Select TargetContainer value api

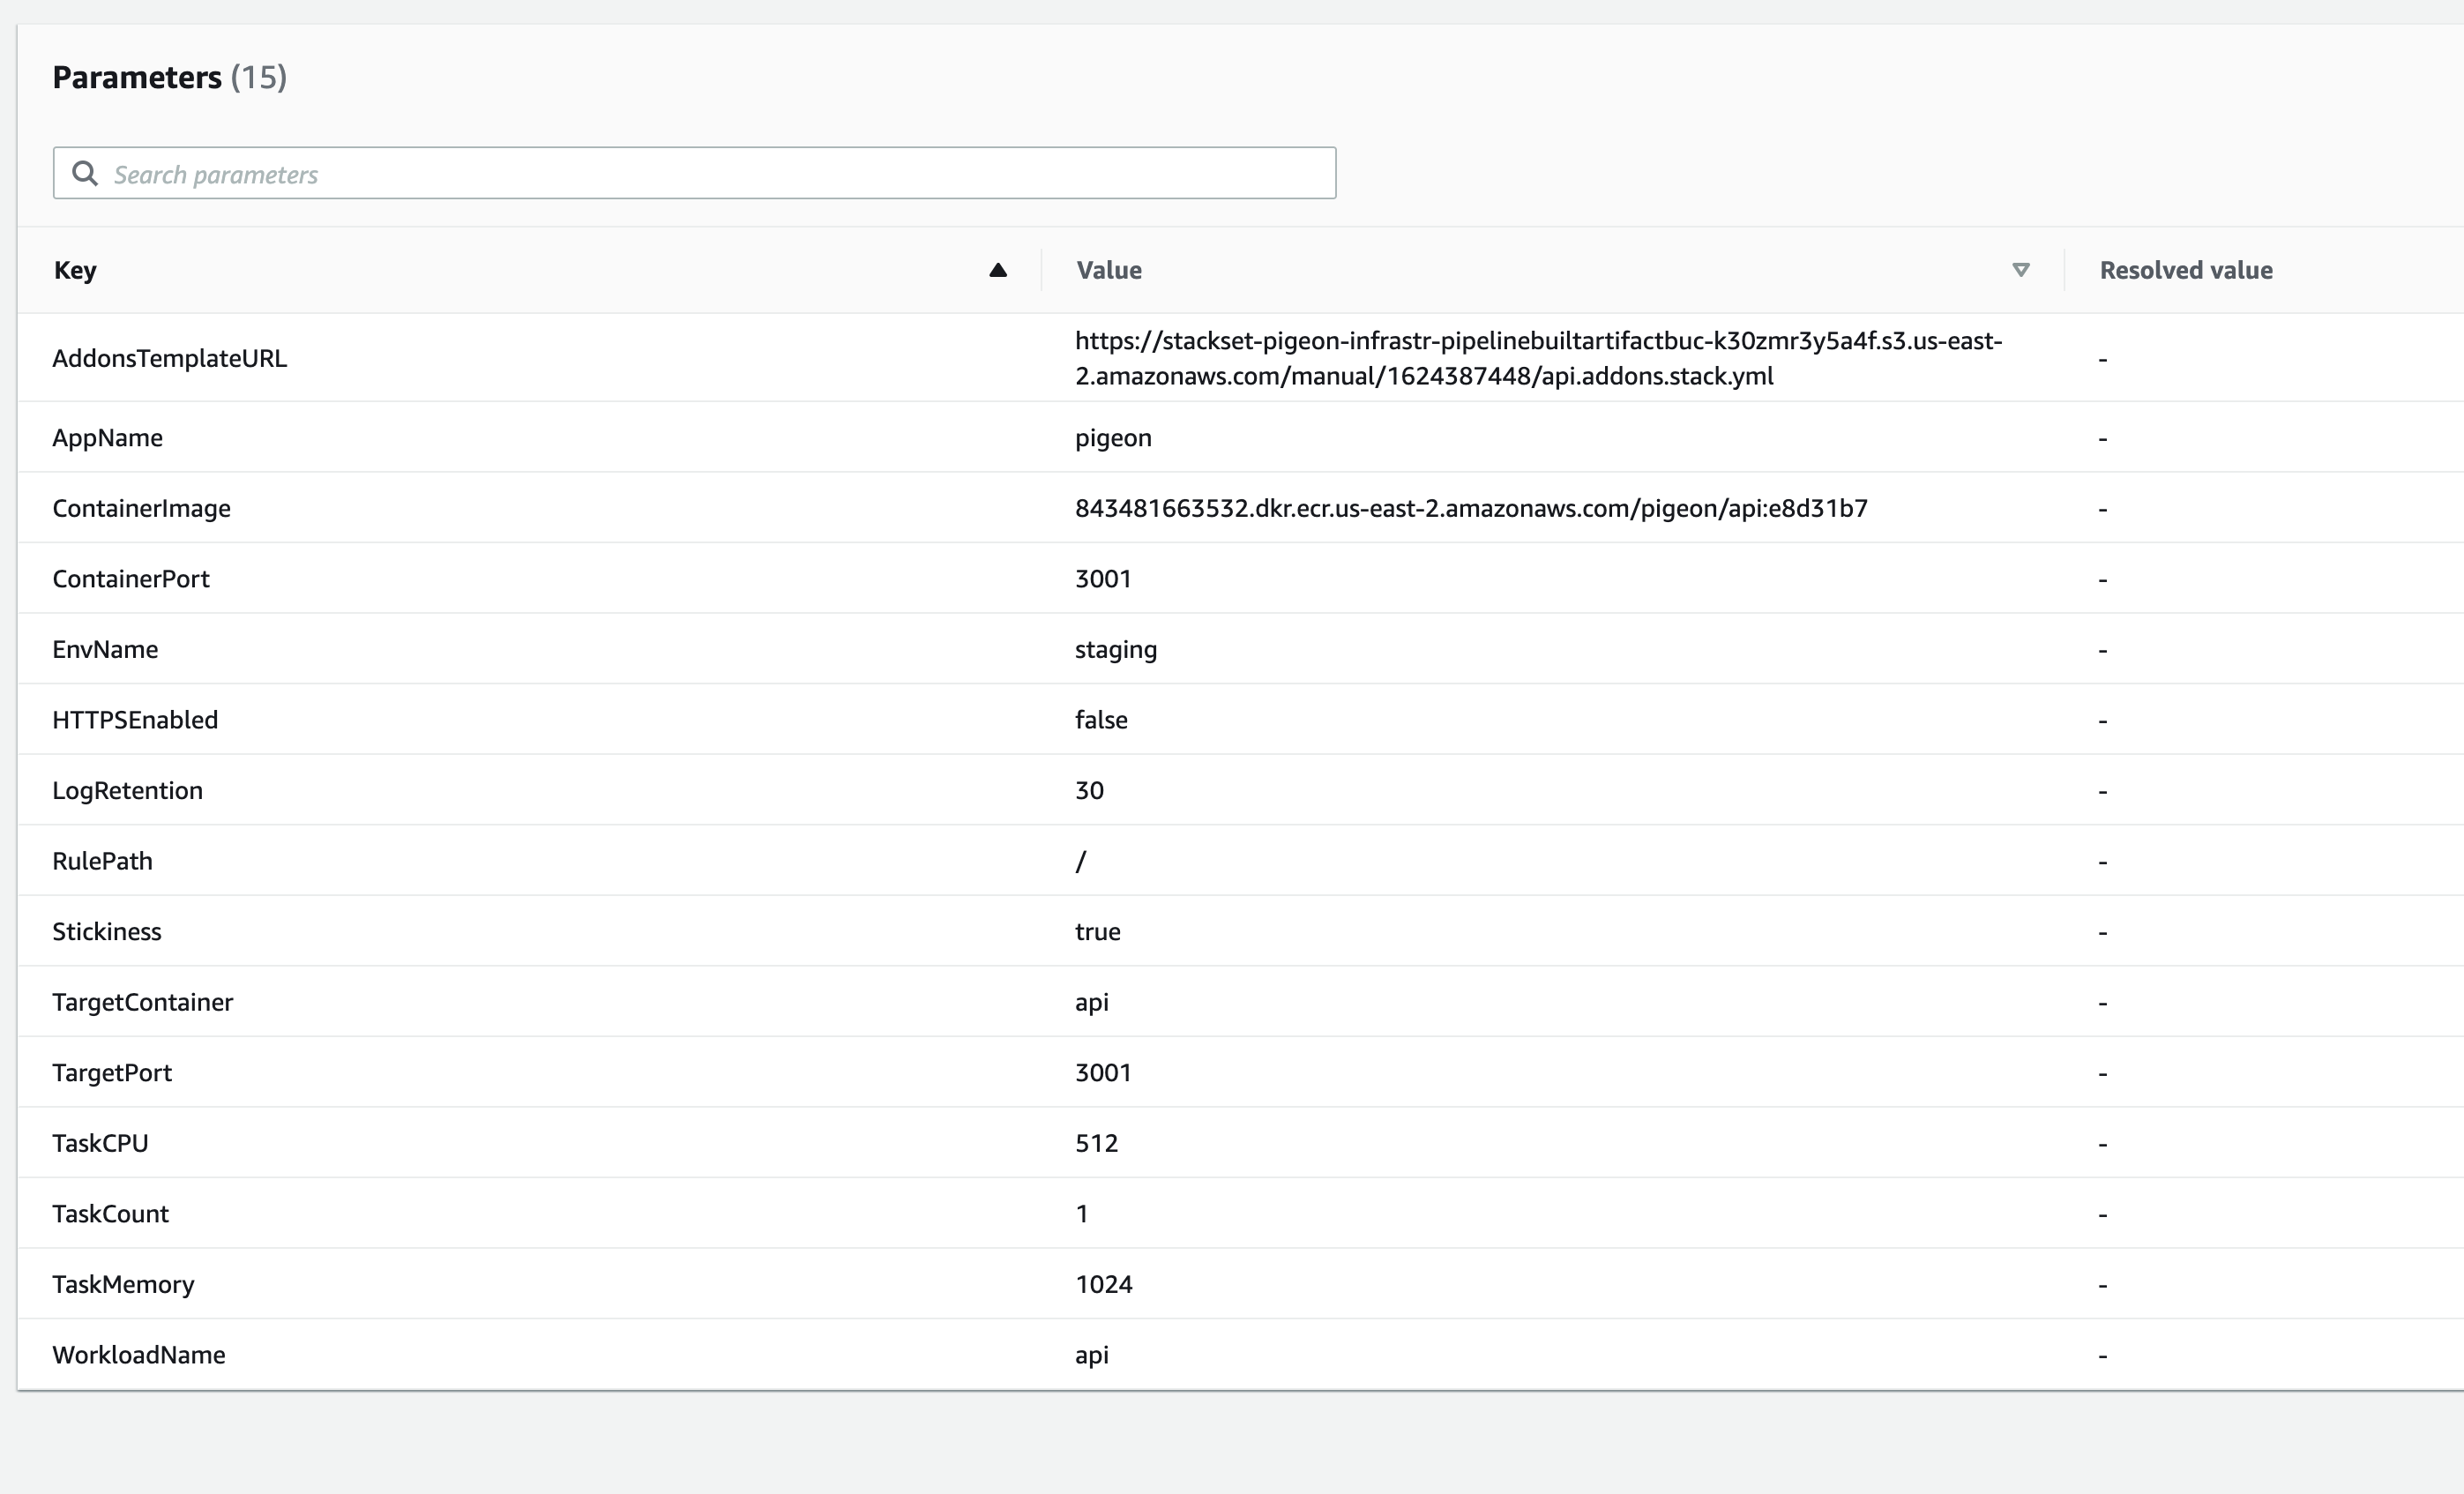coord(1092,1003)
